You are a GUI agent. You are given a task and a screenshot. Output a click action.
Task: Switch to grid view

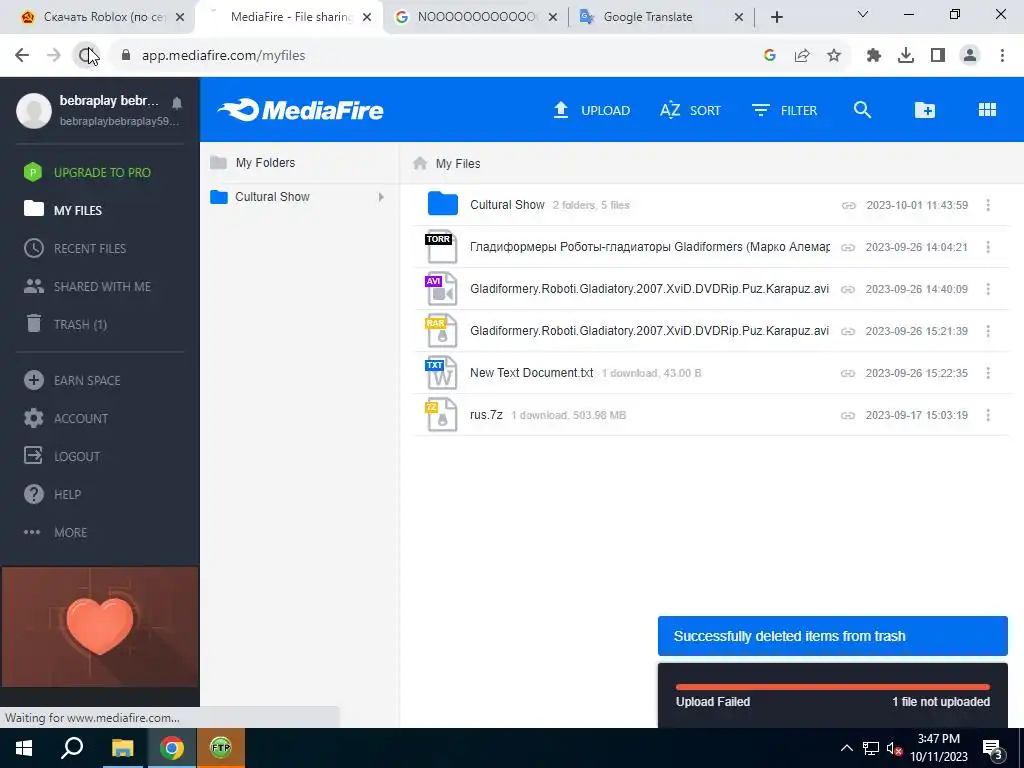pyautogui.click(x=987, y=110)
